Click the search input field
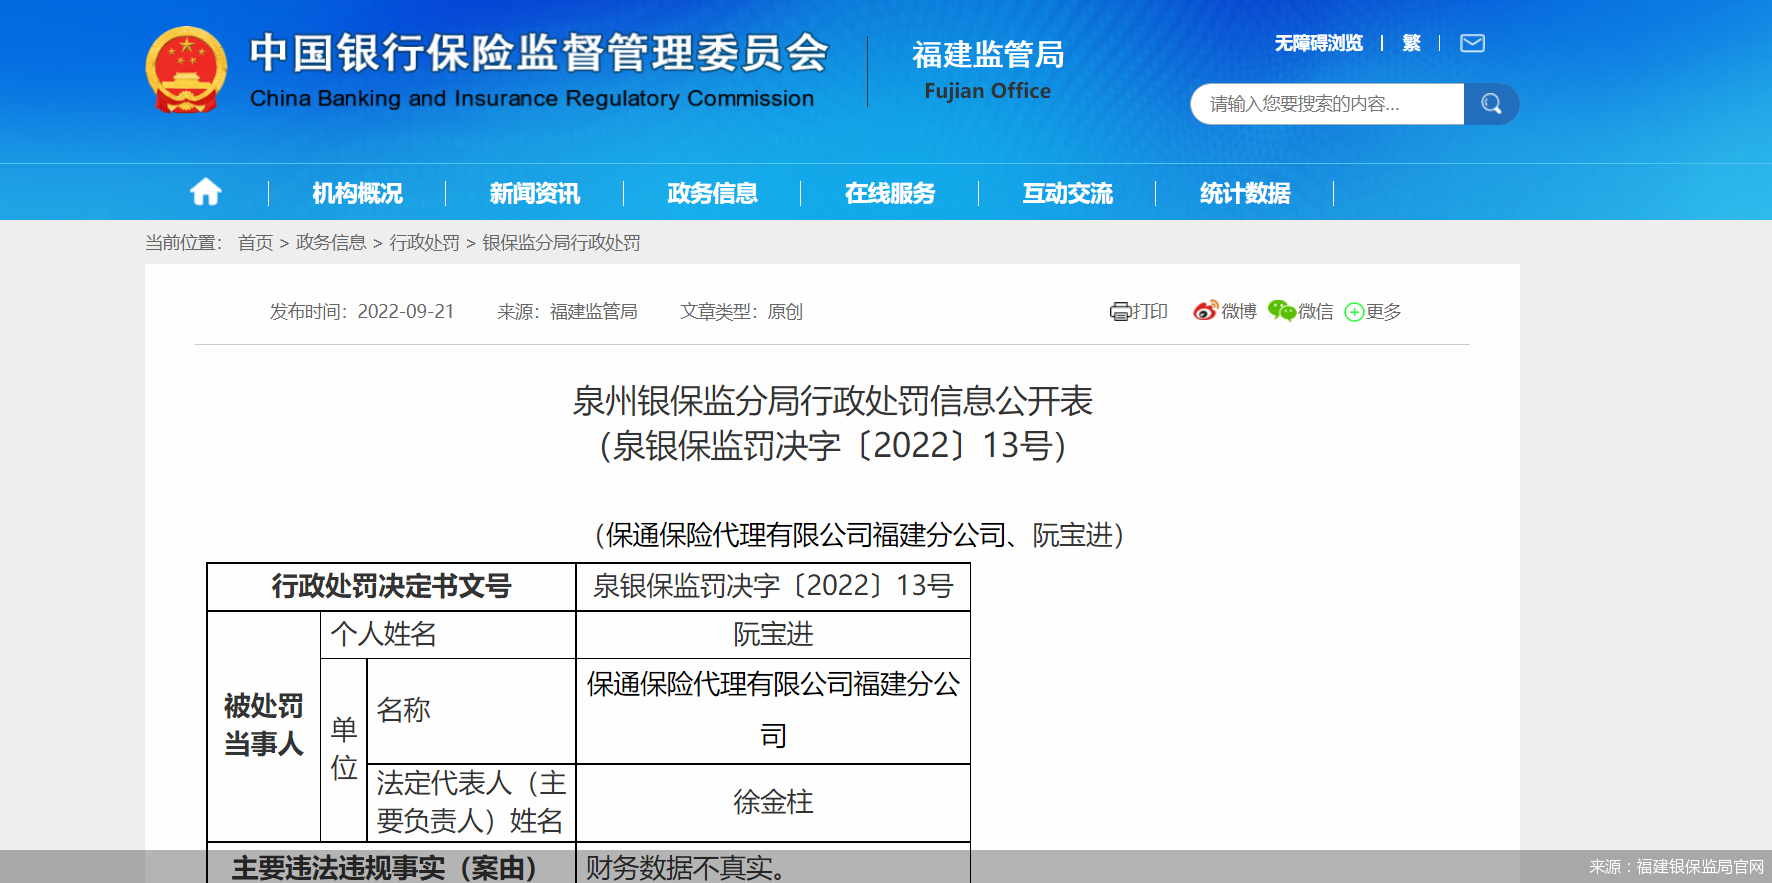This screenshot has width=1772, height=883. 1327,104
